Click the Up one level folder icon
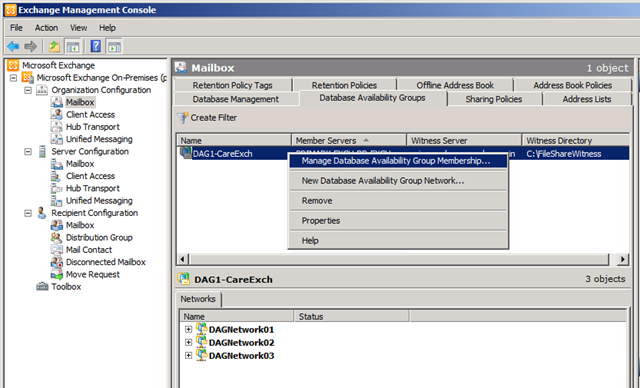Viewport: 640px width, 388px height. [x=54, y=47]
